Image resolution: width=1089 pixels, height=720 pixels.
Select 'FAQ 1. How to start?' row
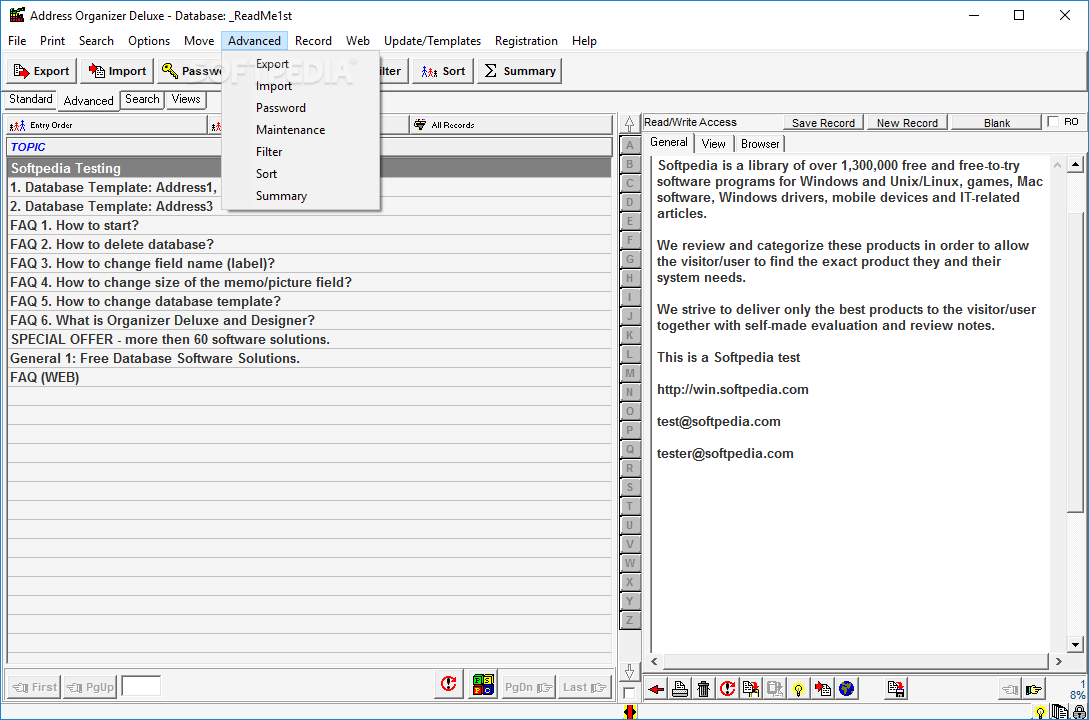click(309, 226)
